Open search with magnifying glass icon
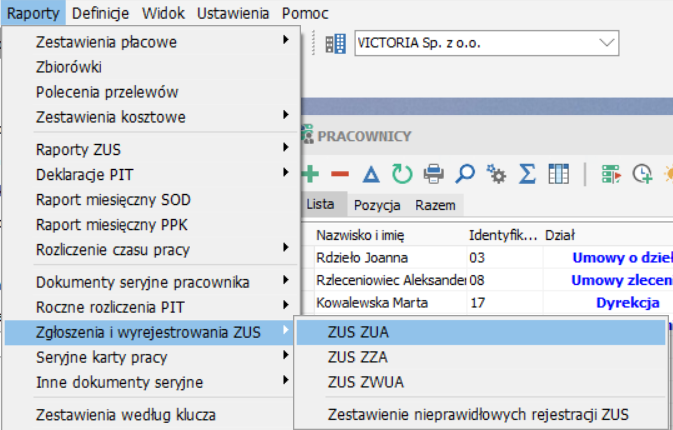Viewport: 673px width, 430px height. click(465, 174)
